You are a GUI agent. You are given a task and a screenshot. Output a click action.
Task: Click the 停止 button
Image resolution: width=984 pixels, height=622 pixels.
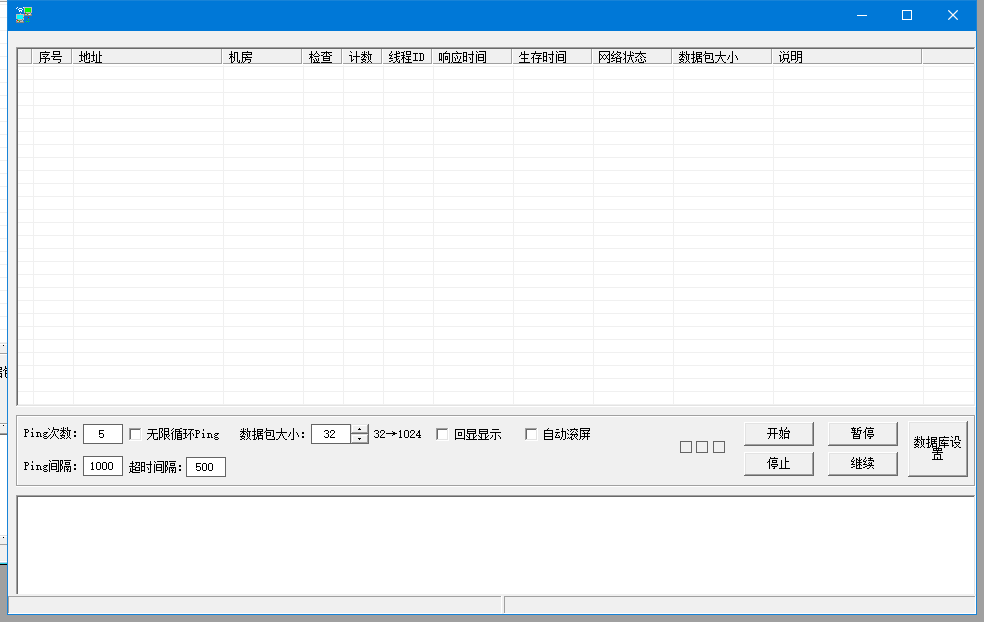pos(779,463)
